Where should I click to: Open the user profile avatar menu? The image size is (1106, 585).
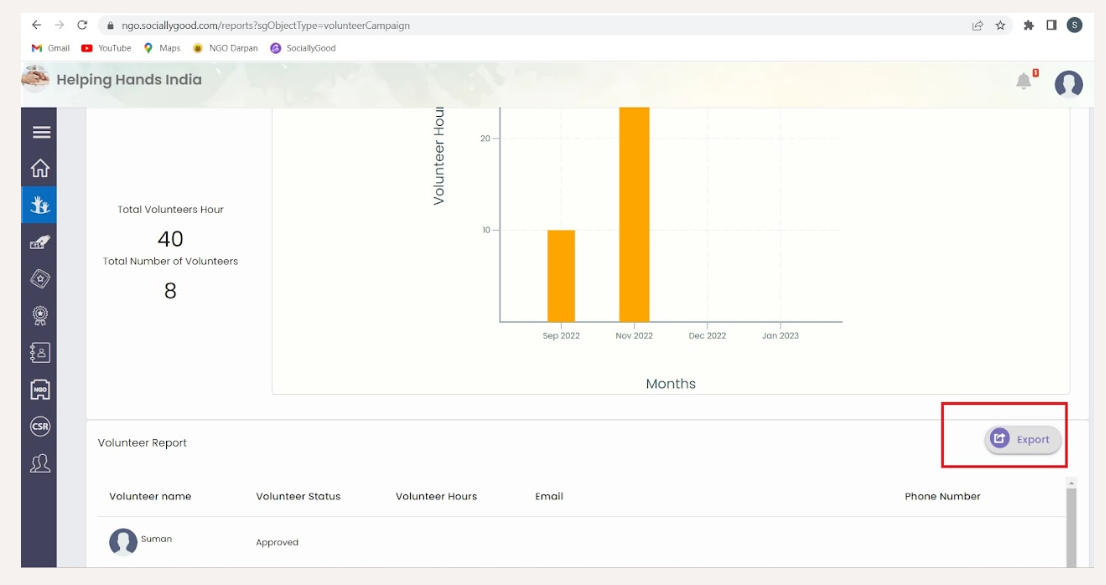click(1068, 84)
